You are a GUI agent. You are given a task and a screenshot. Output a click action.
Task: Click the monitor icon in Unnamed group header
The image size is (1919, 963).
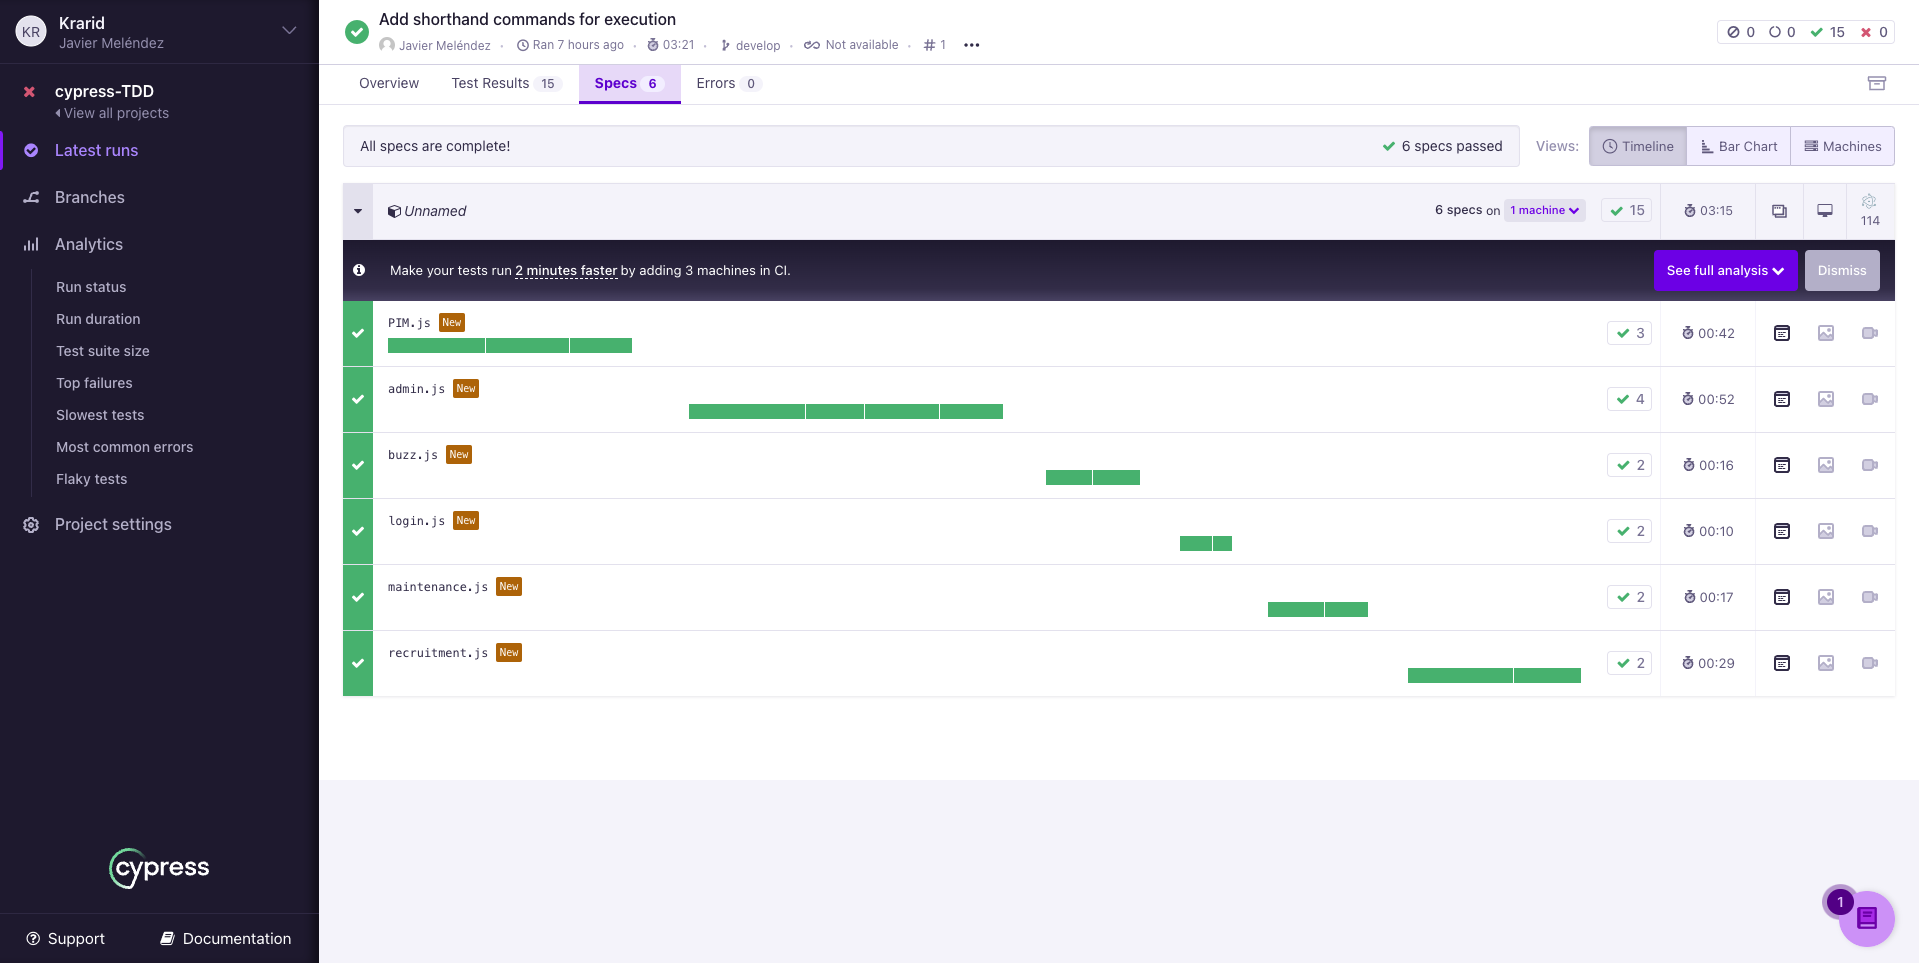pos(1825,211)
